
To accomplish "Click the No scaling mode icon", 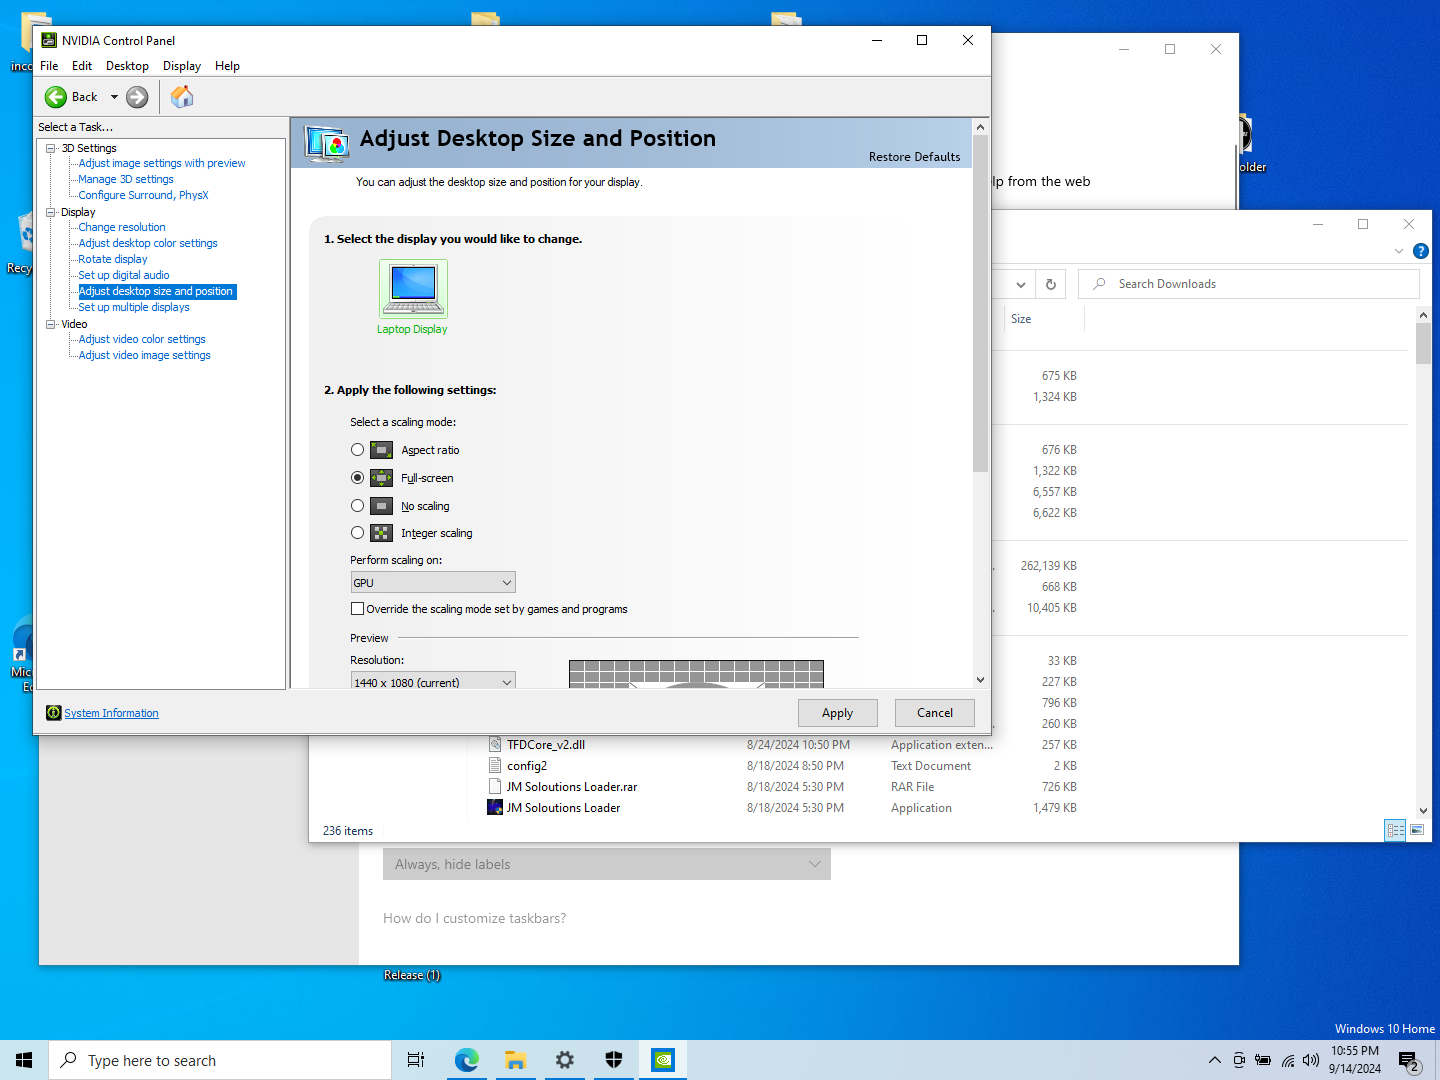I will coord(382,506).
